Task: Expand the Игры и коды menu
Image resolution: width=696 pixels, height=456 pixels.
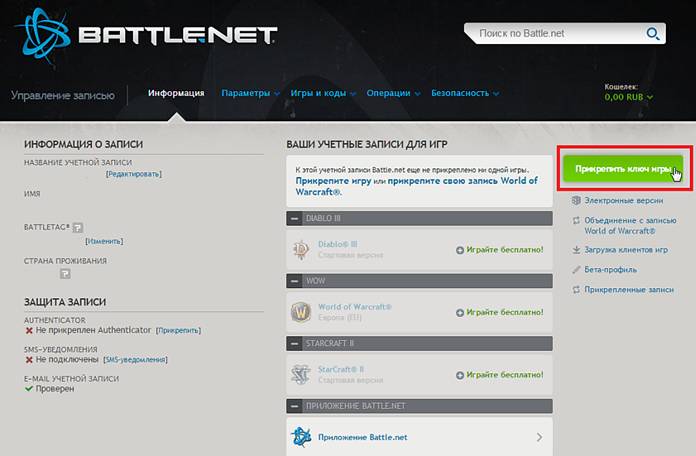Action: click(x=323, y=93)
